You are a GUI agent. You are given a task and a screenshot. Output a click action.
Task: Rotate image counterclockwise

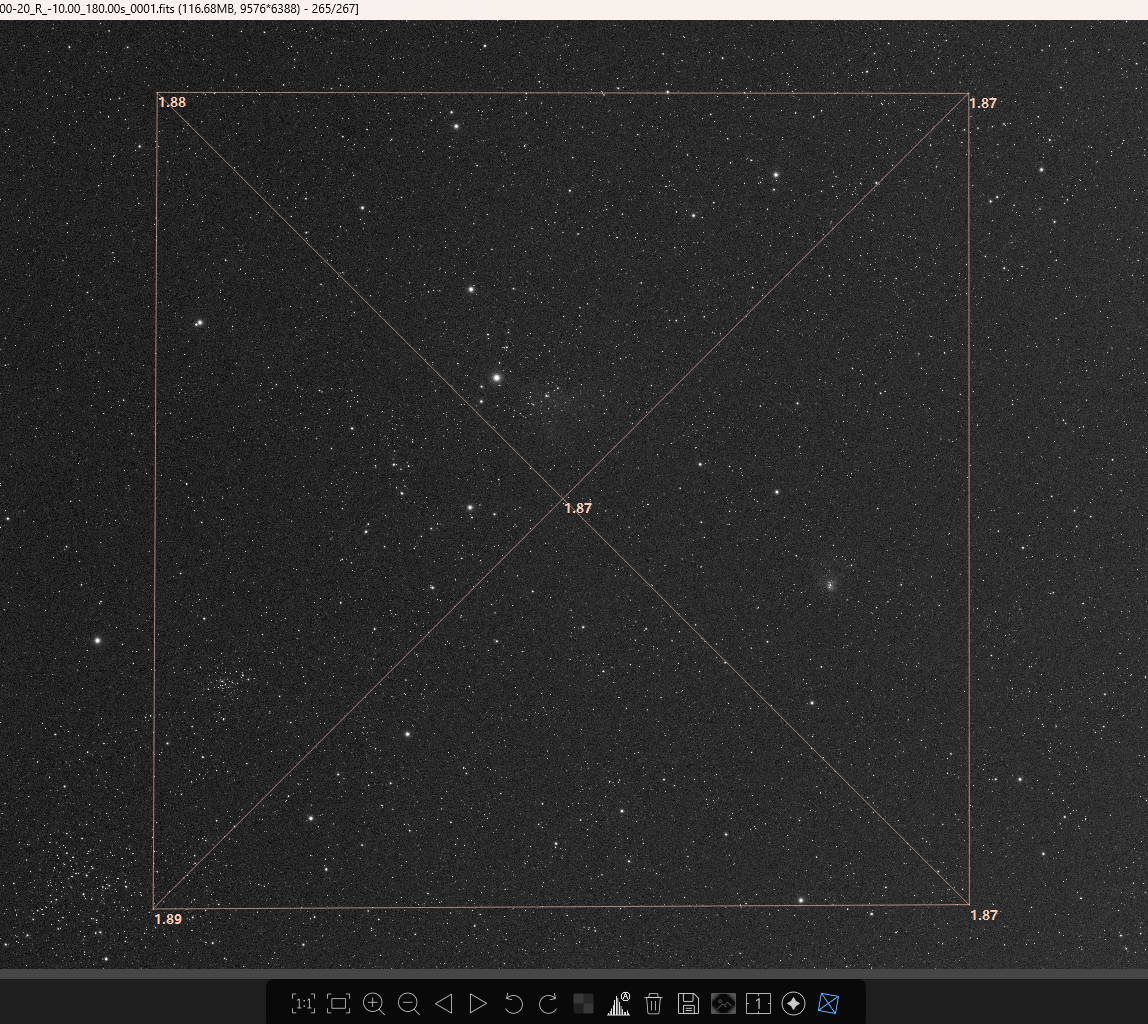[x=513, y=1003]
